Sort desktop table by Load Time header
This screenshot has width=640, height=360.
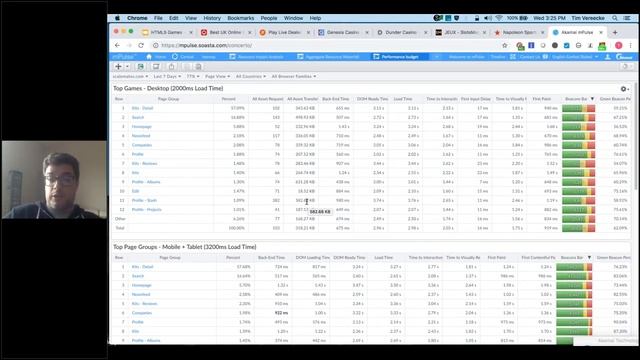[x=403, y=99]
